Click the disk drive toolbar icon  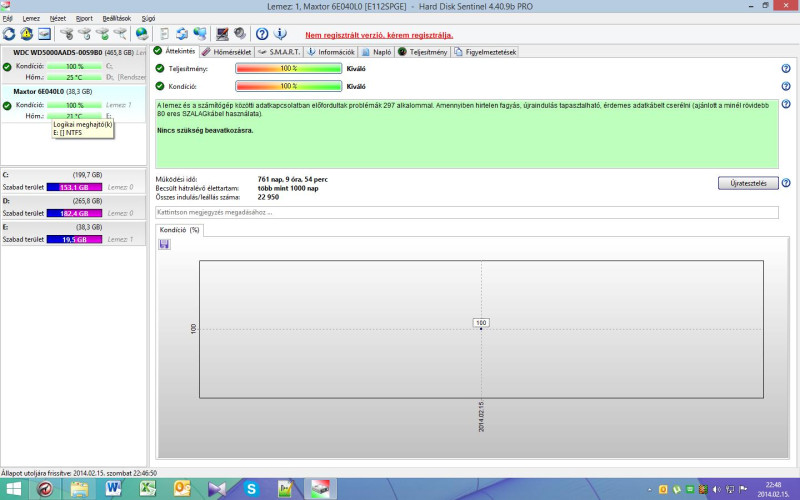point(44,34)
